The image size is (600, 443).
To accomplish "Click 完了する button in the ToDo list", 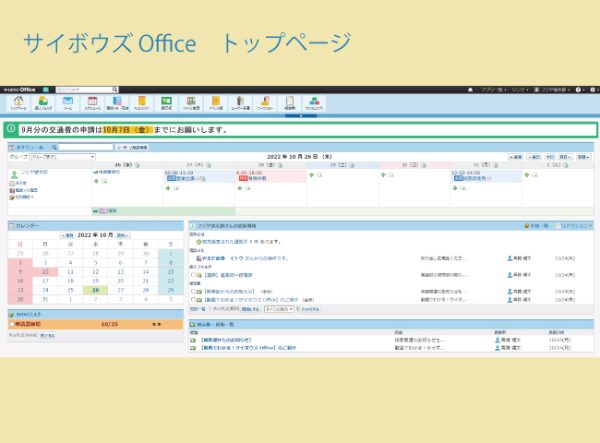I will tap(47, 336).
